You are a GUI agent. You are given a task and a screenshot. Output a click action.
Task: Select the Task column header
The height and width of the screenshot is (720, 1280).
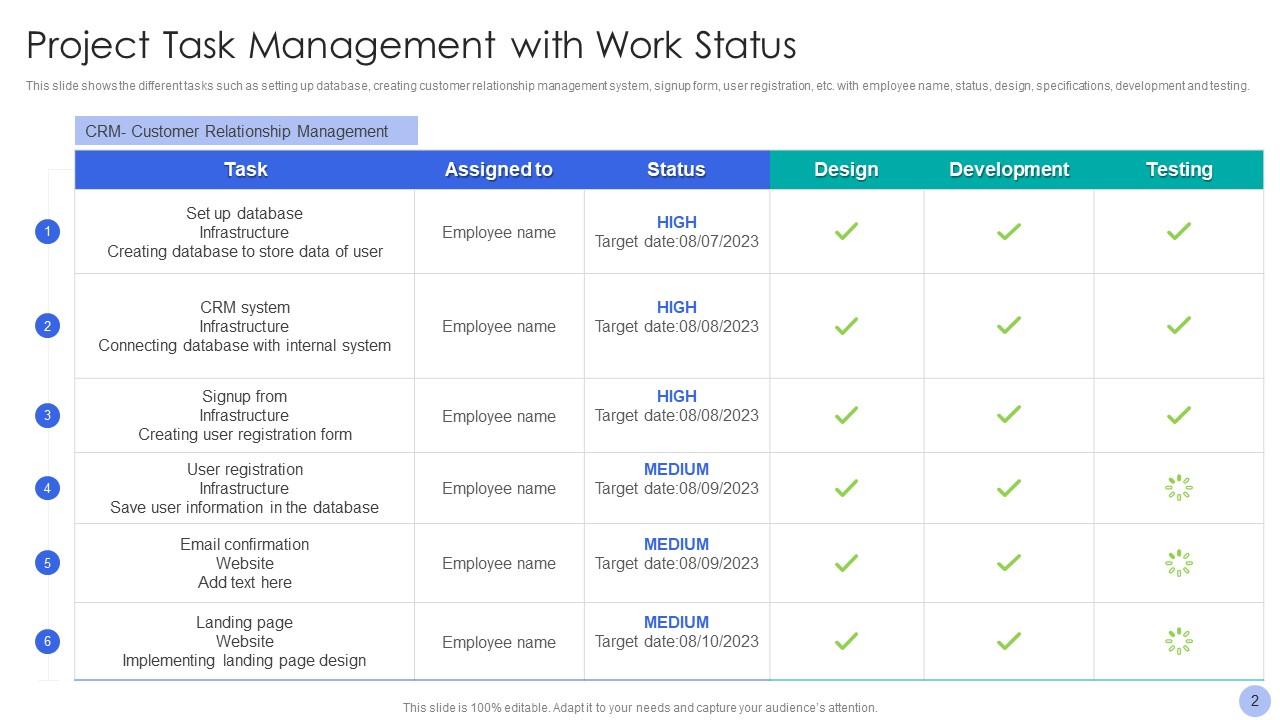245,170
